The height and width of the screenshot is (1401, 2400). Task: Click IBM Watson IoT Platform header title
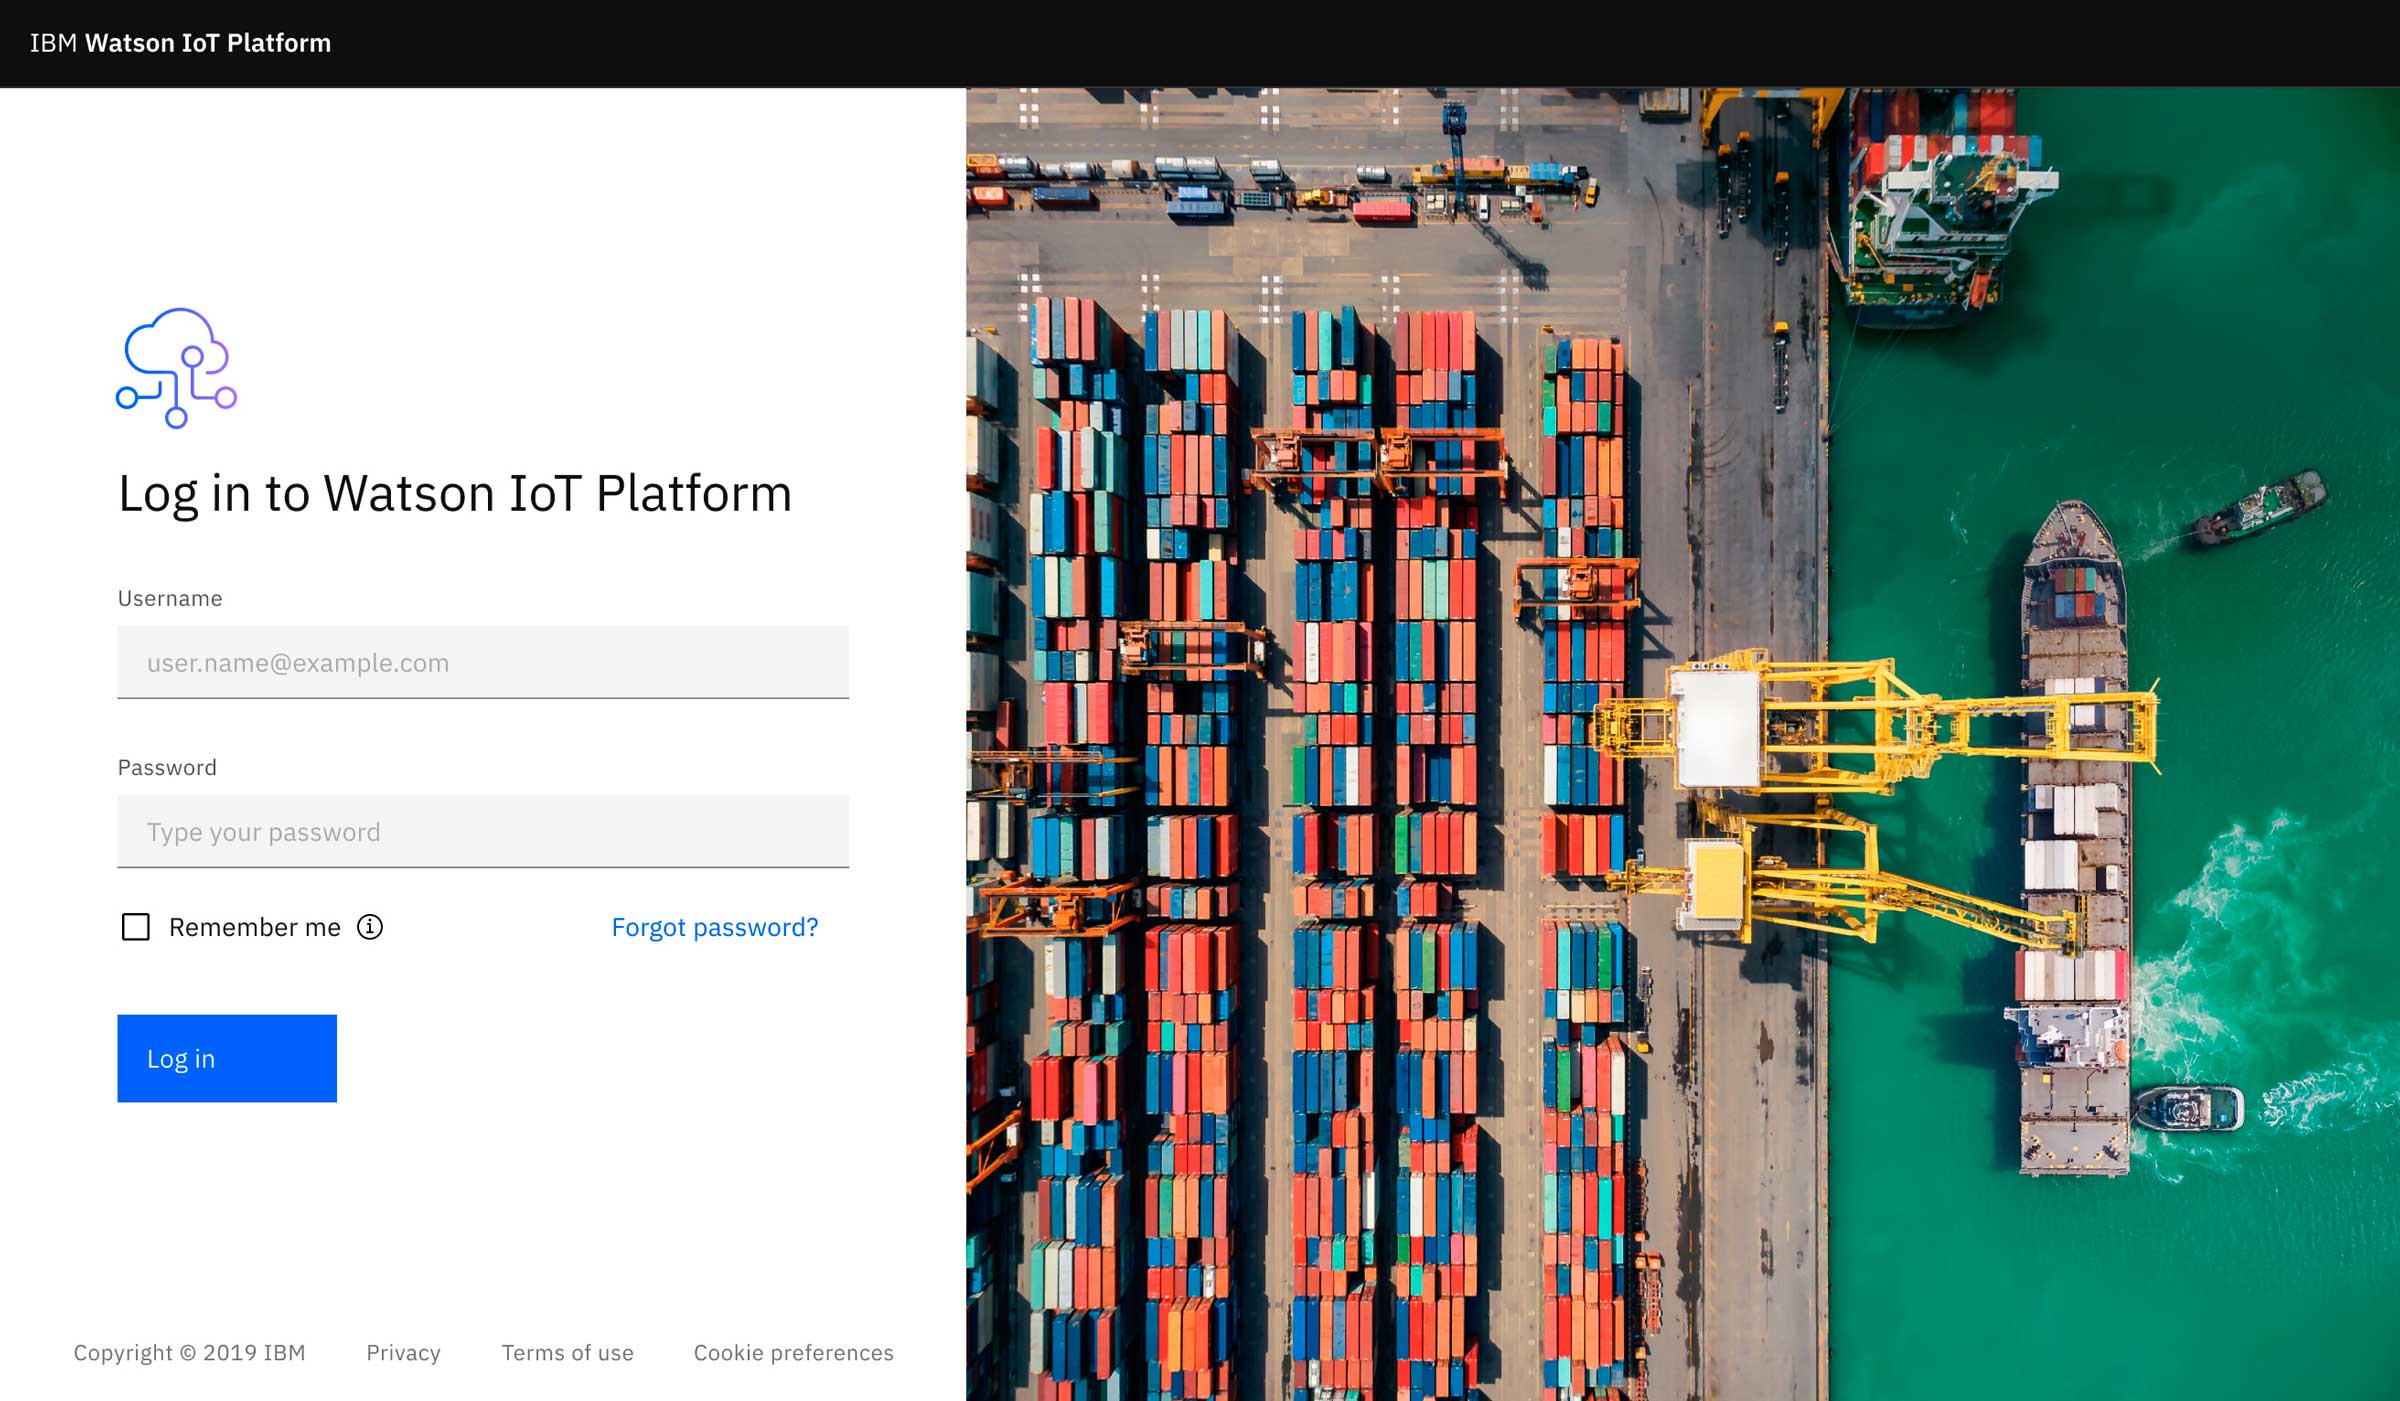(x=180, y=43)
